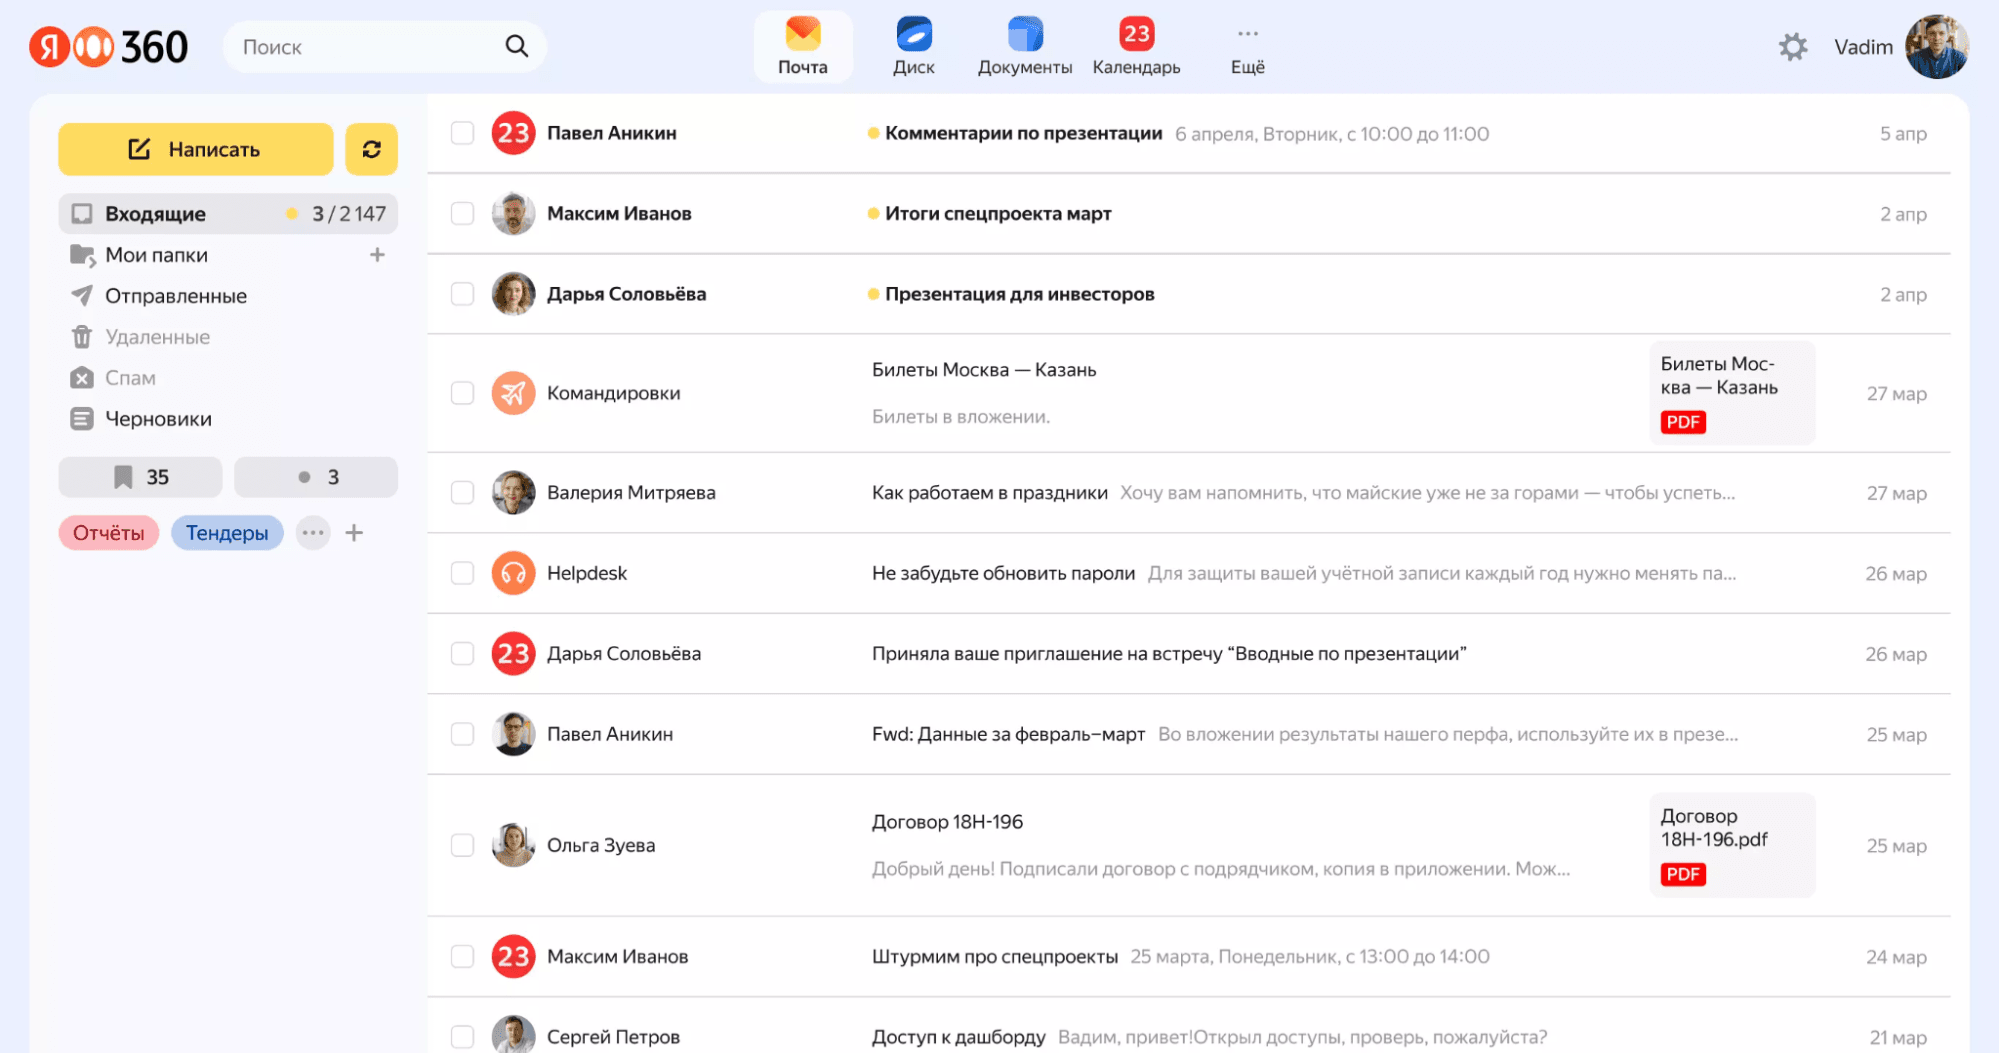Open the Договор 18Н-196.pdf attachment

click(1731, 845)
